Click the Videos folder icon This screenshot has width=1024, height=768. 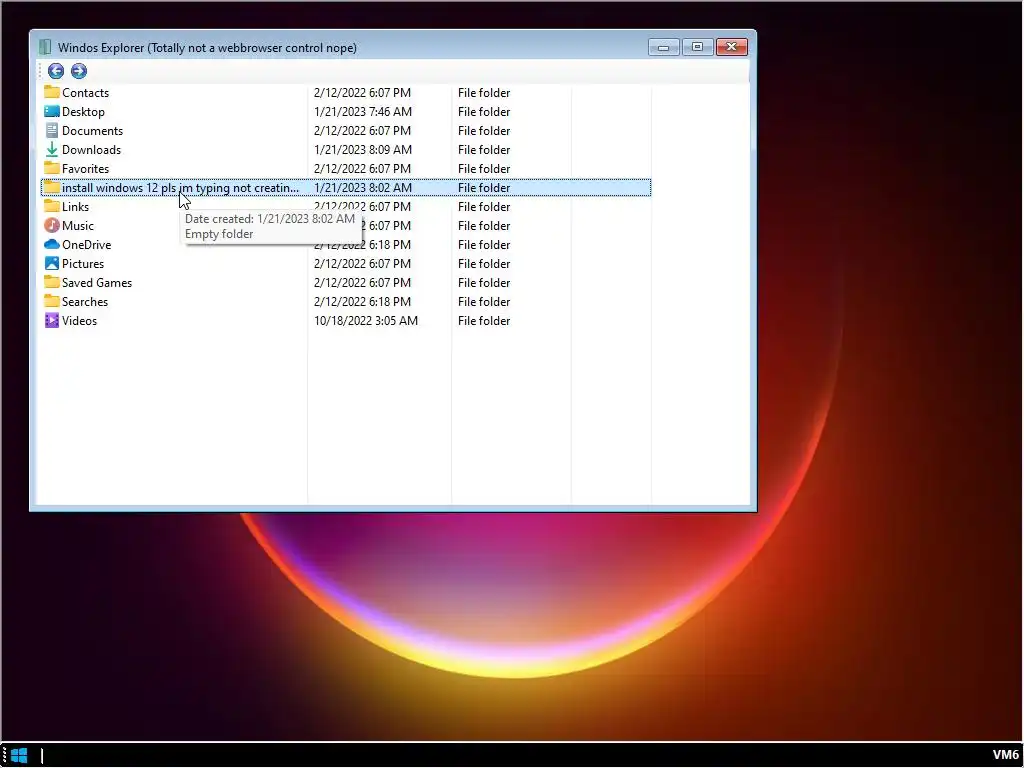tap(52, 320)
